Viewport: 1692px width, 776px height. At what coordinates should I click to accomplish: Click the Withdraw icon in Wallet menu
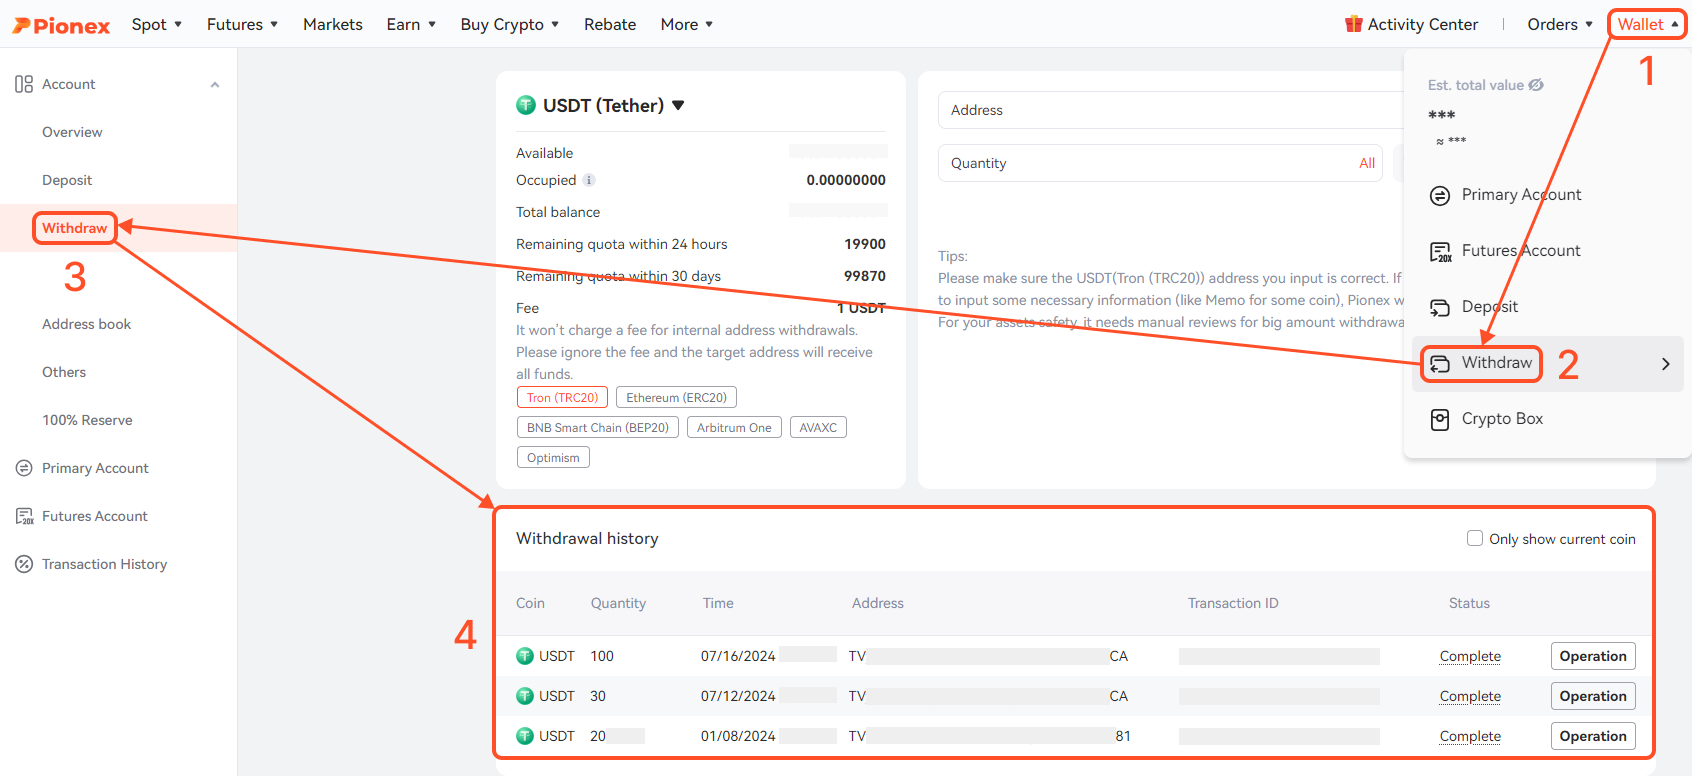pos(1440,364)
